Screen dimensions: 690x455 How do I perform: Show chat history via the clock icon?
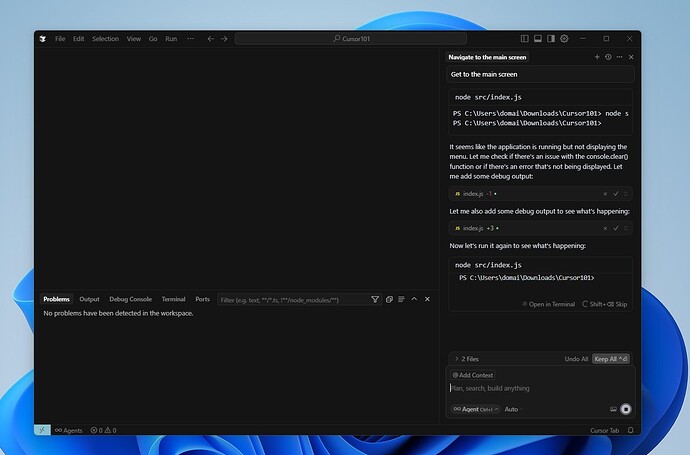(608, 57)
